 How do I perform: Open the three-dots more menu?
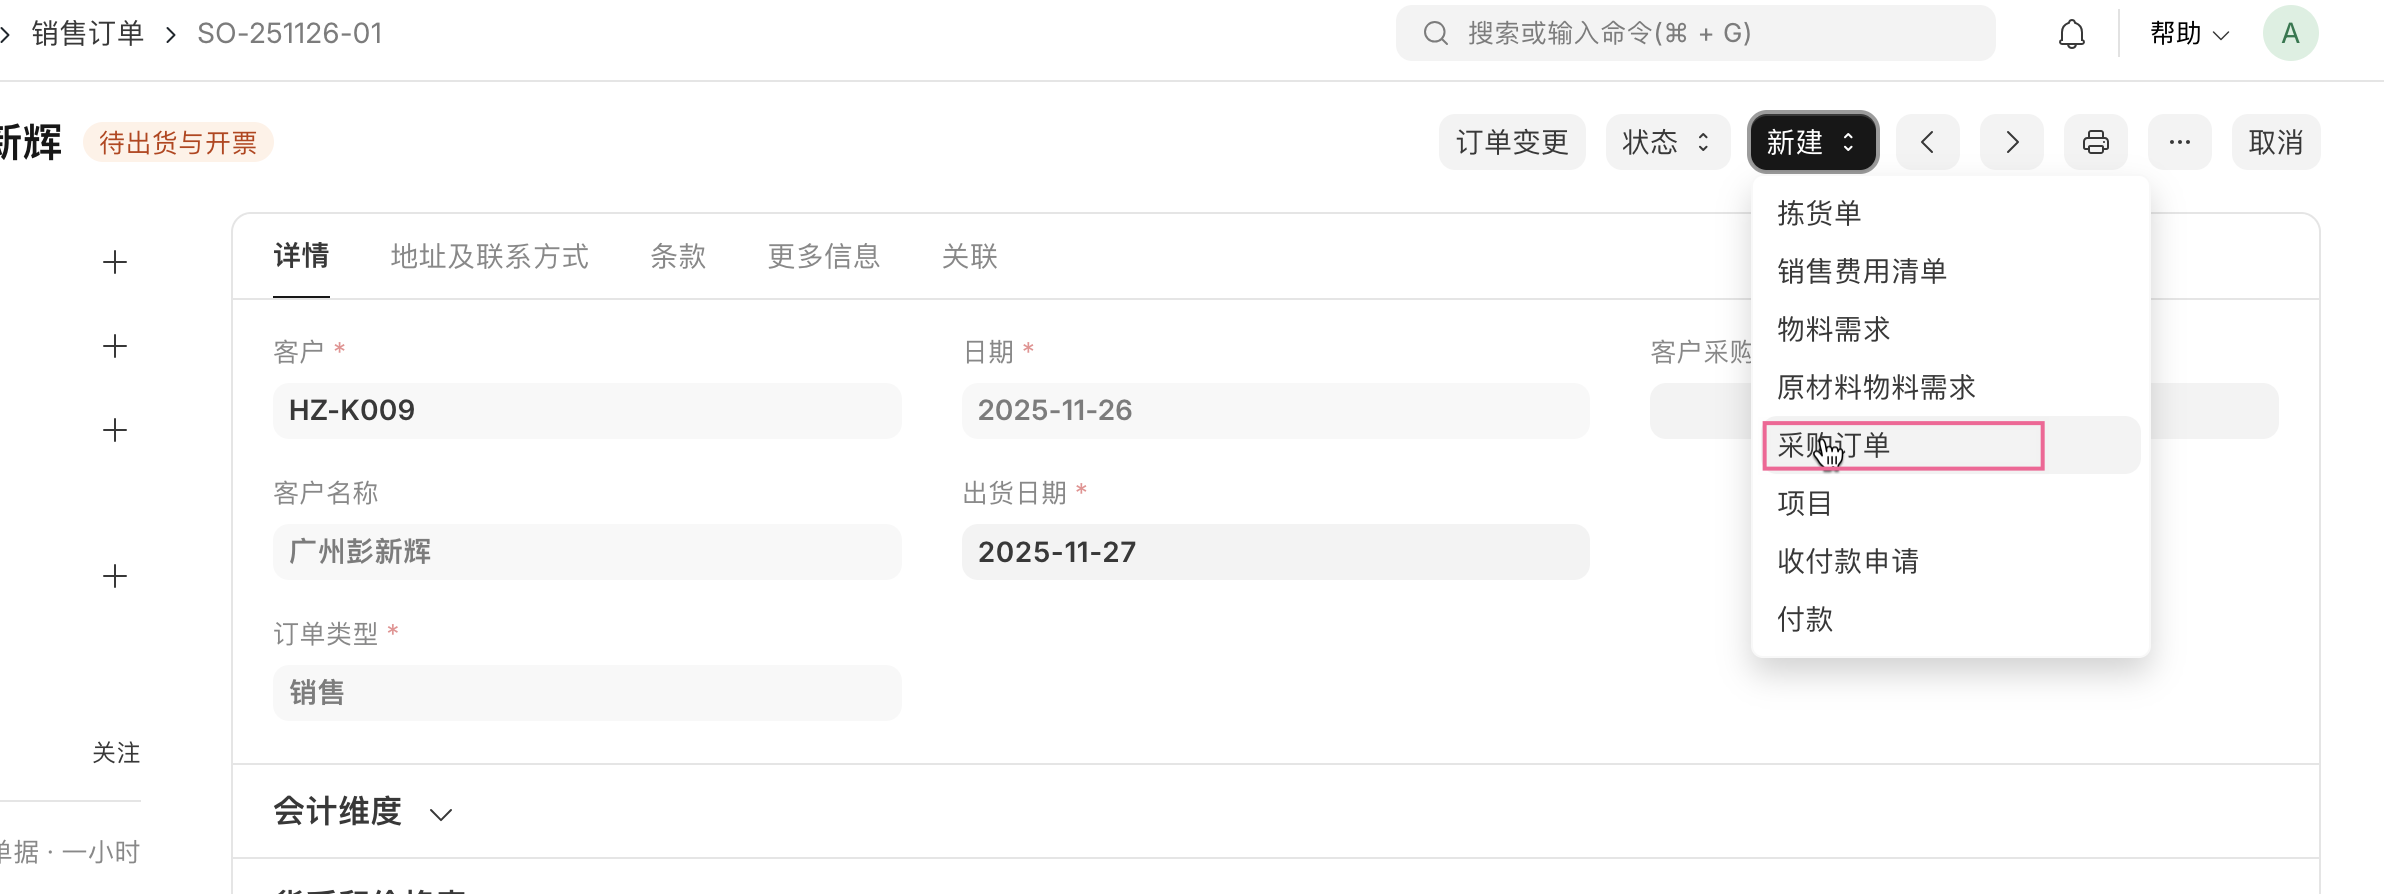pos(2180,142)
